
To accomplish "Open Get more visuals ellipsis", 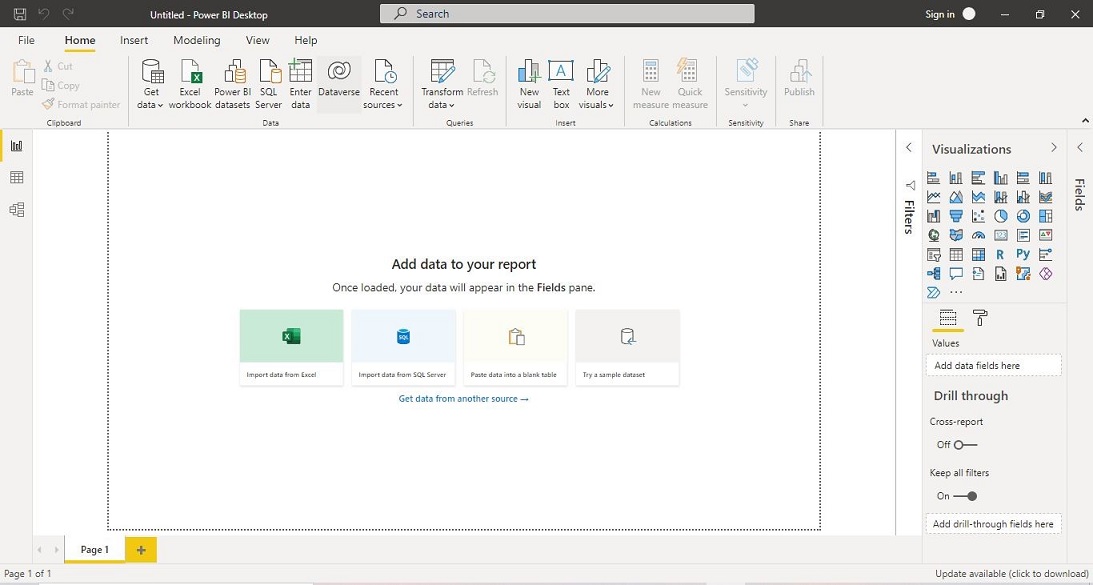I will click(x=956, y=293).
